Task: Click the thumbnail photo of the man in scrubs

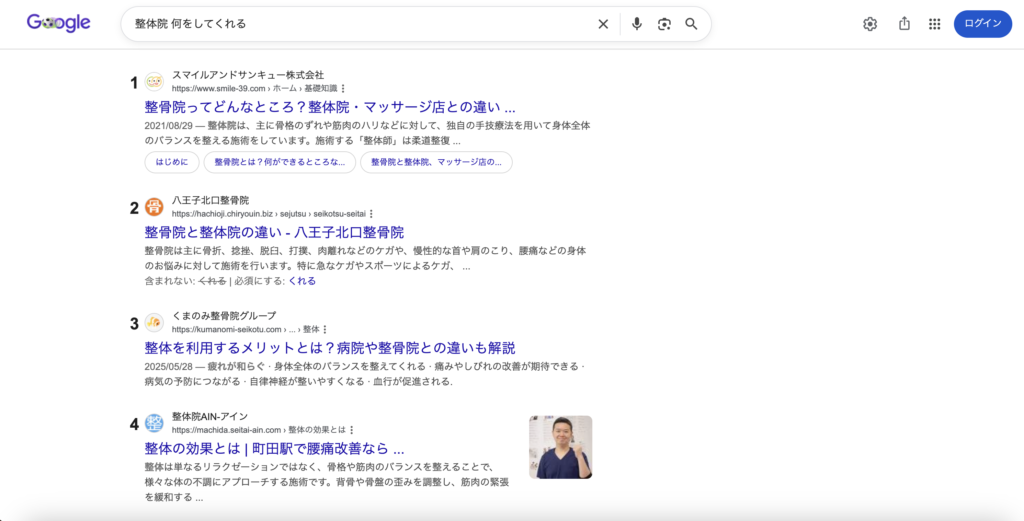Action: 560,447
